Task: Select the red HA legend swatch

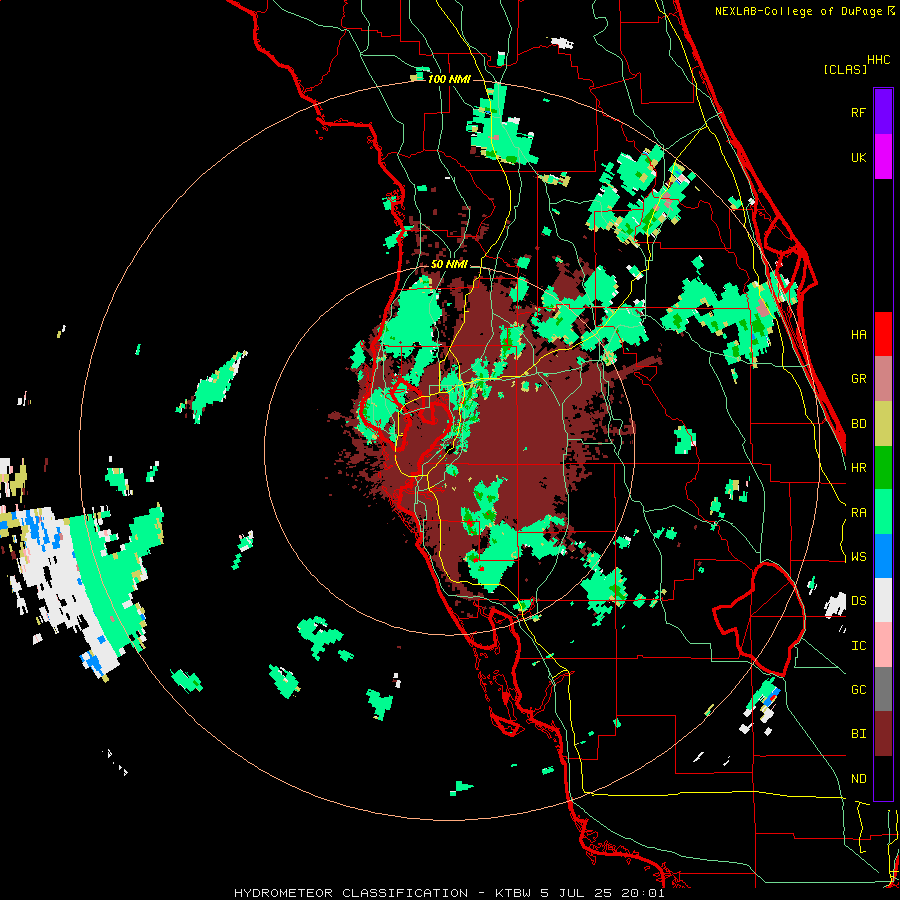Action: pyautogui.click(x=883, y=334)
